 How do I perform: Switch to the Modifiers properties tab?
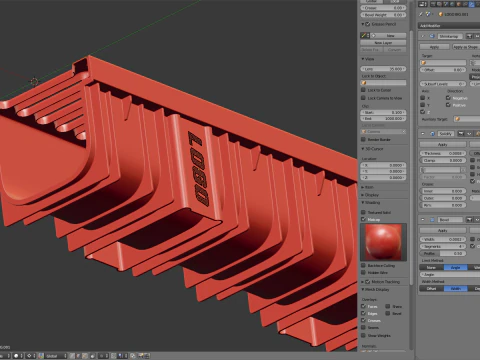[x=472, y=4]
